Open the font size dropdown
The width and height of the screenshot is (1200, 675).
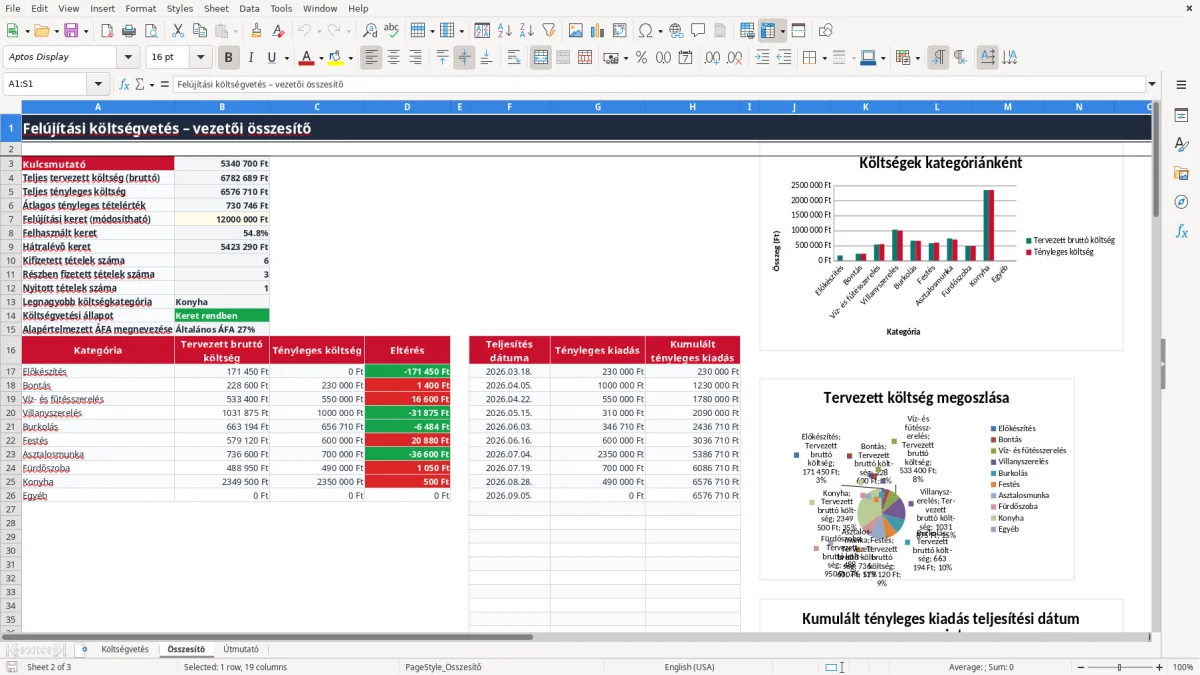[x=201, y=58]
